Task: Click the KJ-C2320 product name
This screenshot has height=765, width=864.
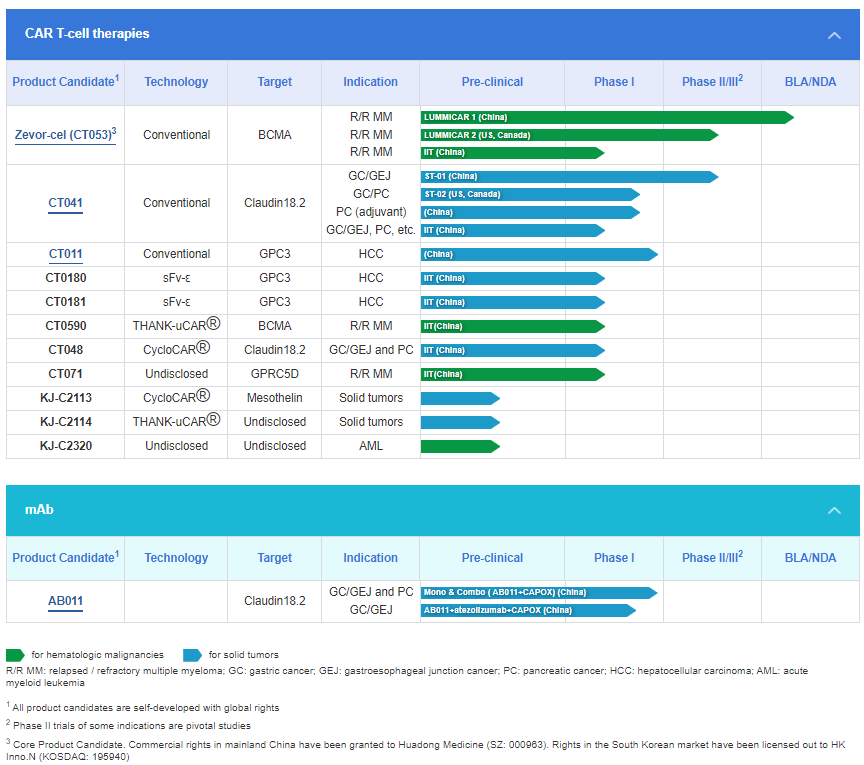Action: click(x=66, y=446)
